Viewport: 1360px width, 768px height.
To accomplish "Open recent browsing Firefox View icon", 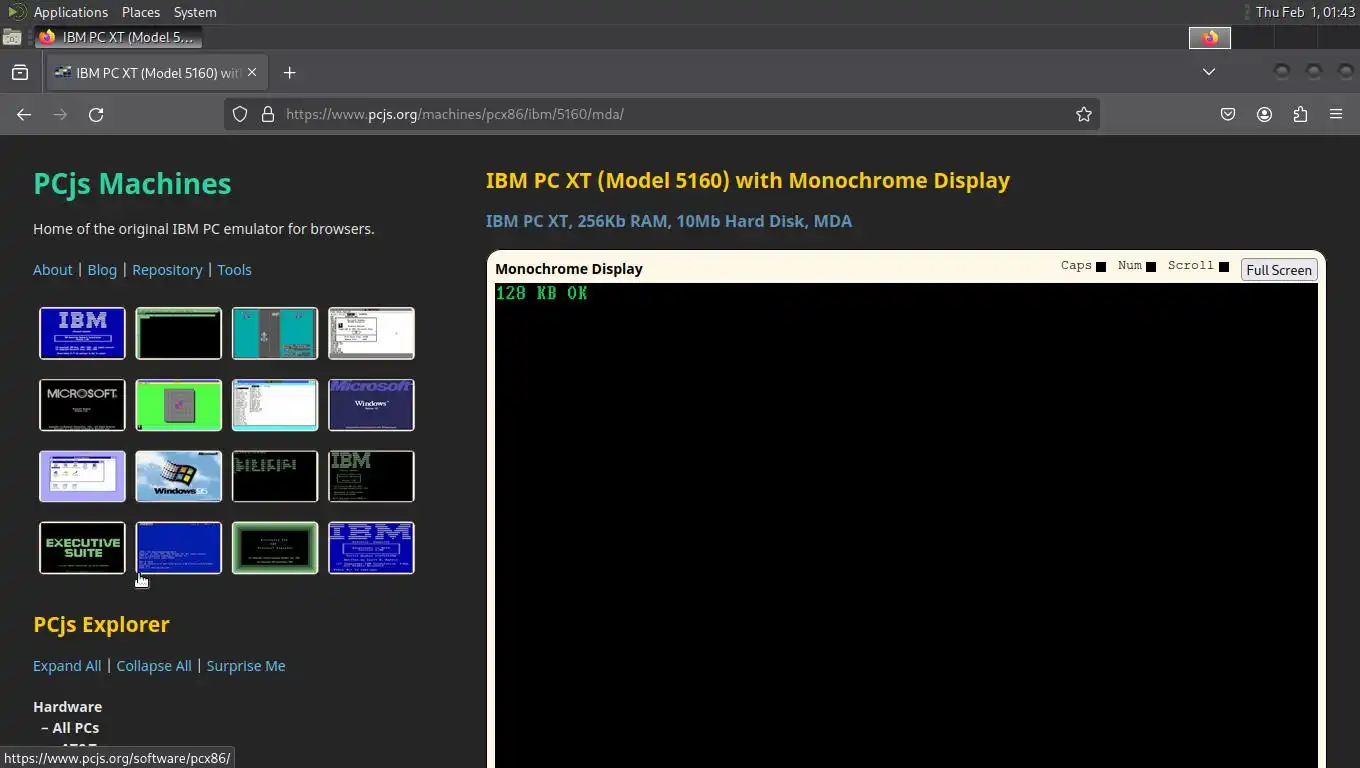I will click(20, 72).
